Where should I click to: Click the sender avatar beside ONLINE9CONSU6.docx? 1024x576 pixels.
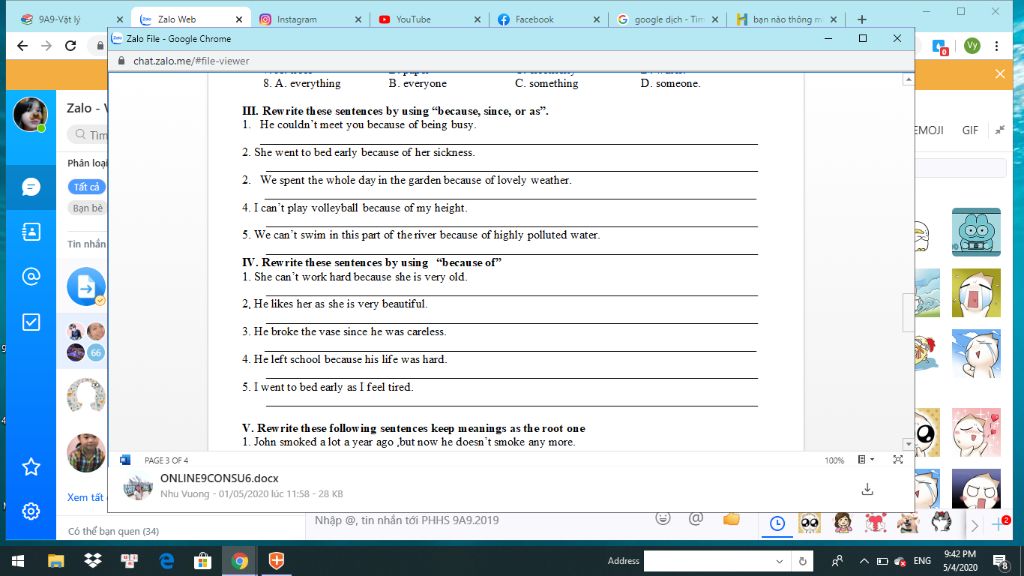pos(138,487)
